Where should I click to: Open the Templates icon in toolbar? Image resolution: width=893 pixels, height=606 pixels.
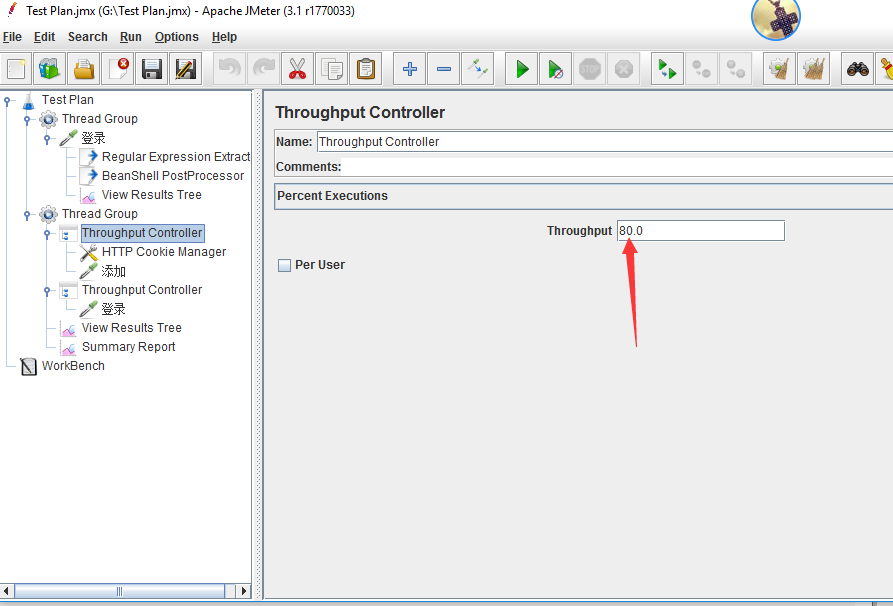coord(50,69)
